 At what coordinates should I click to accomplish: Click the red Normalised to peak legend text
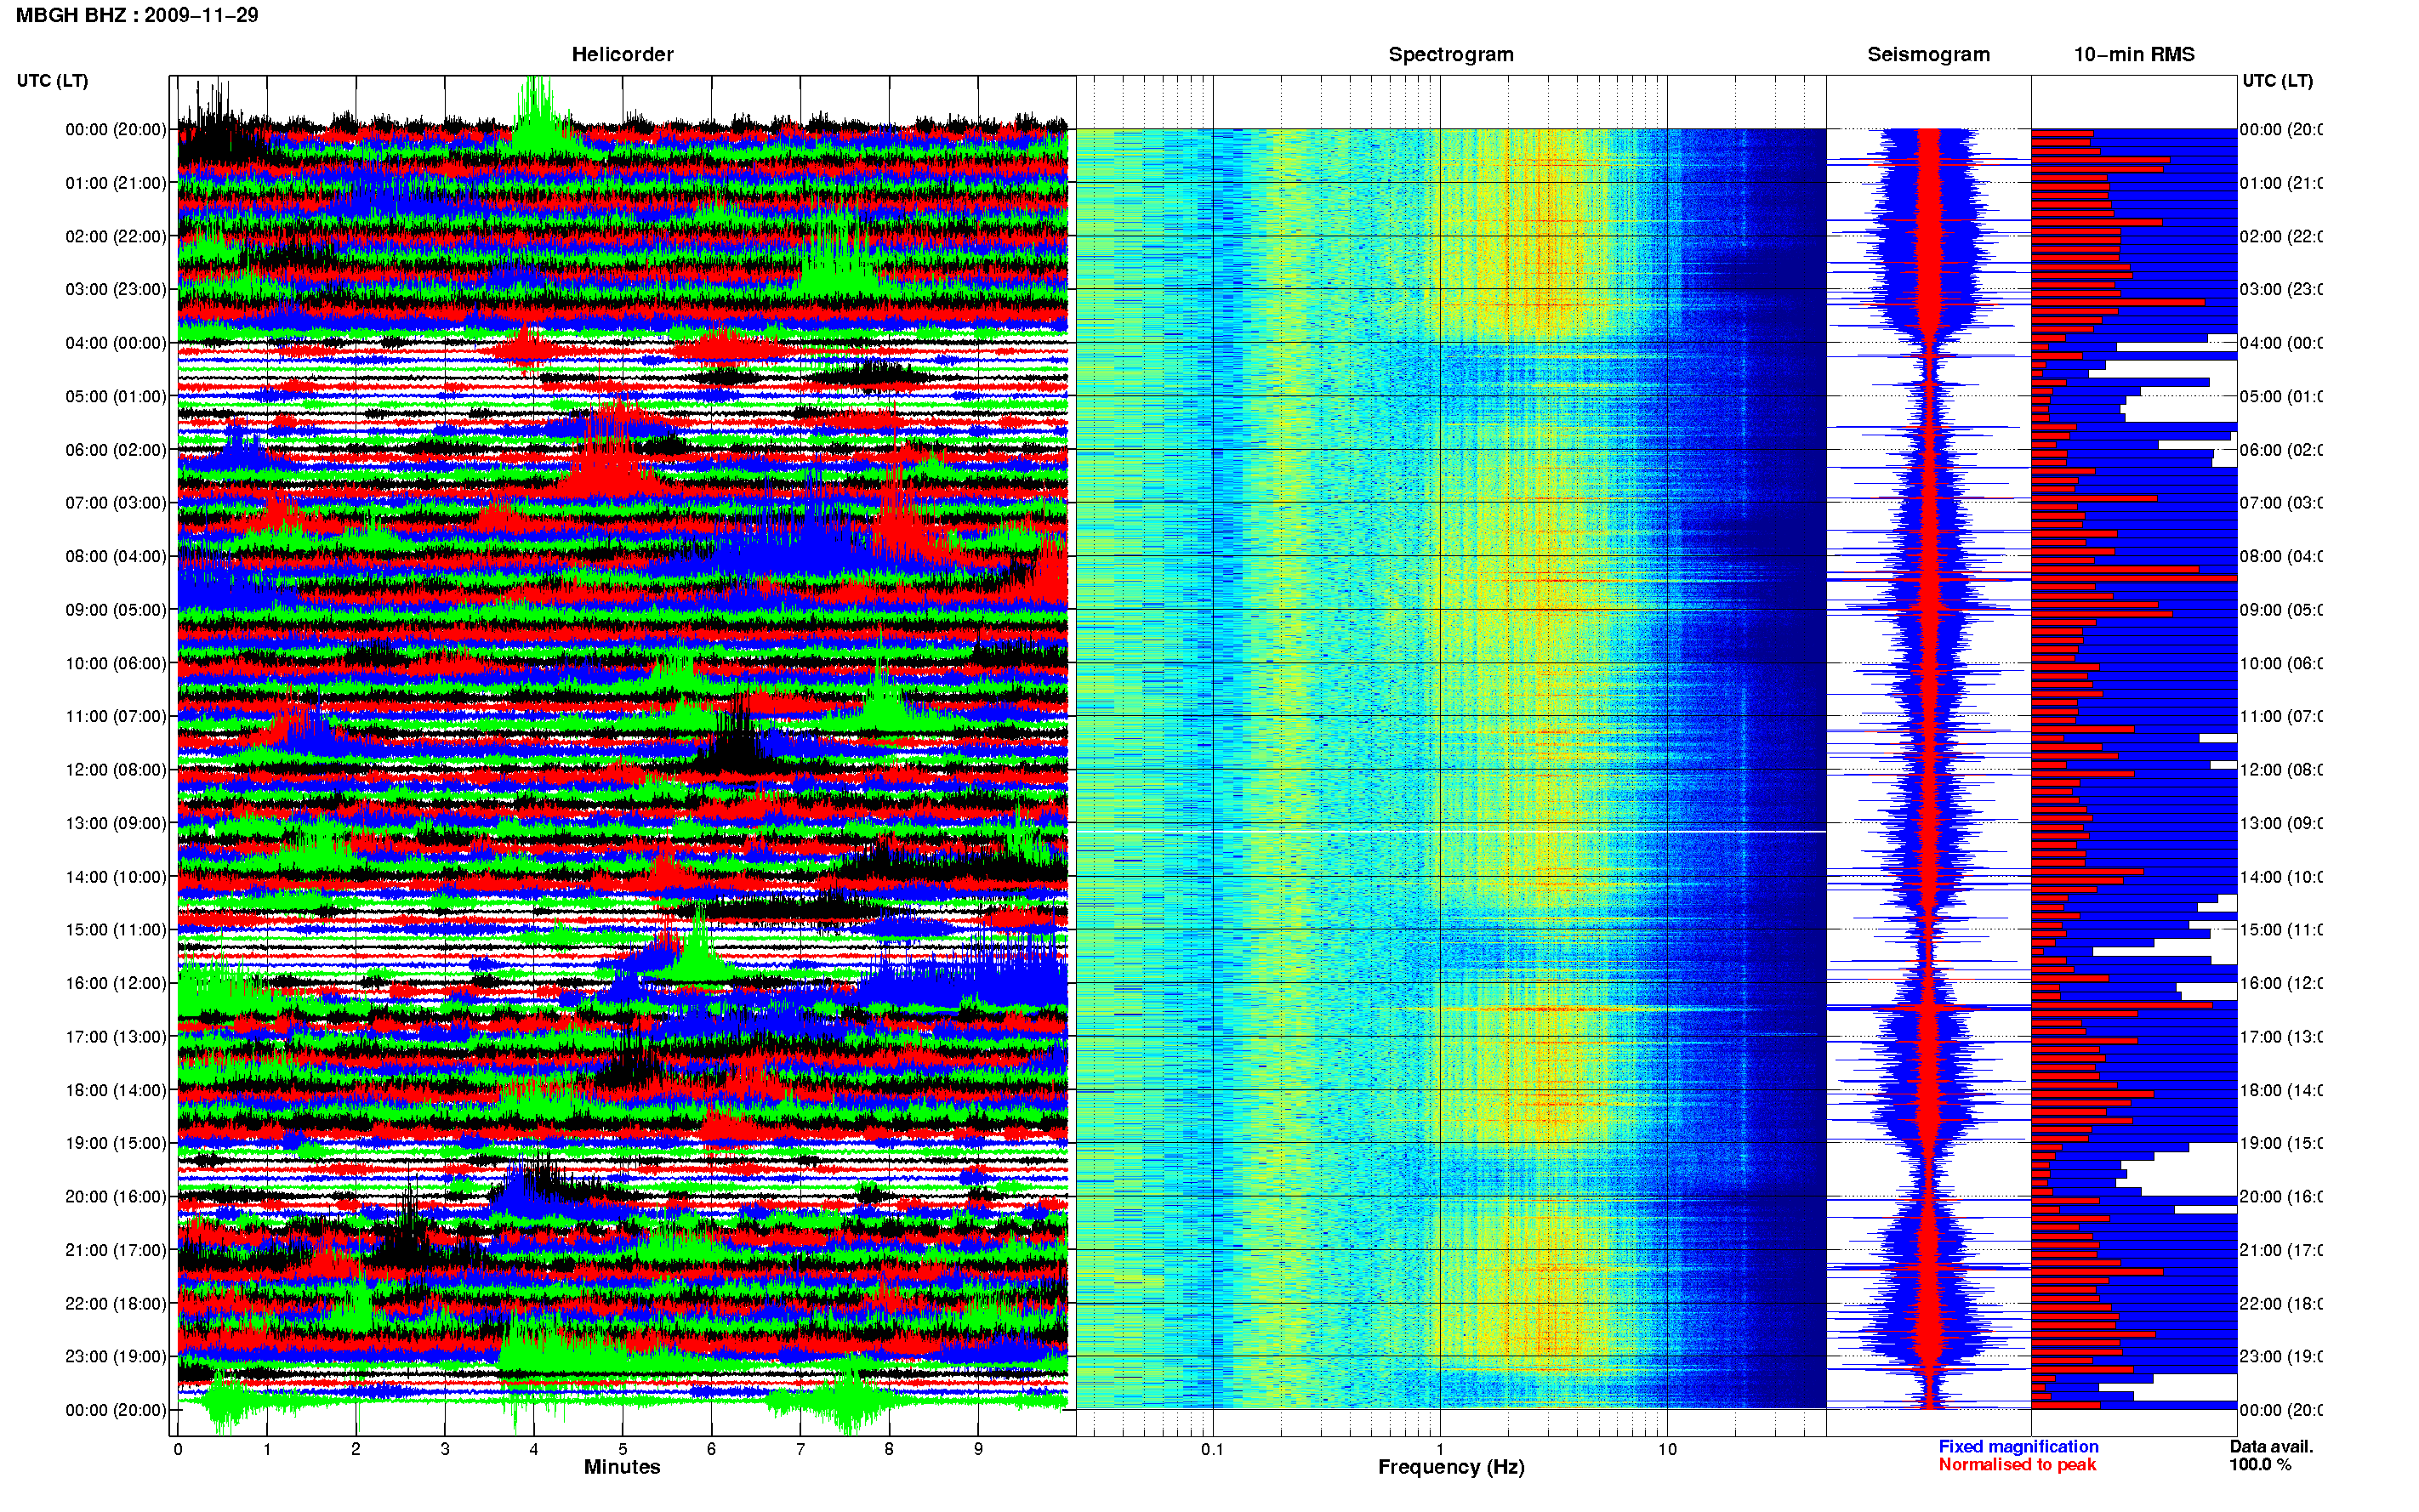(2017, 1464)
